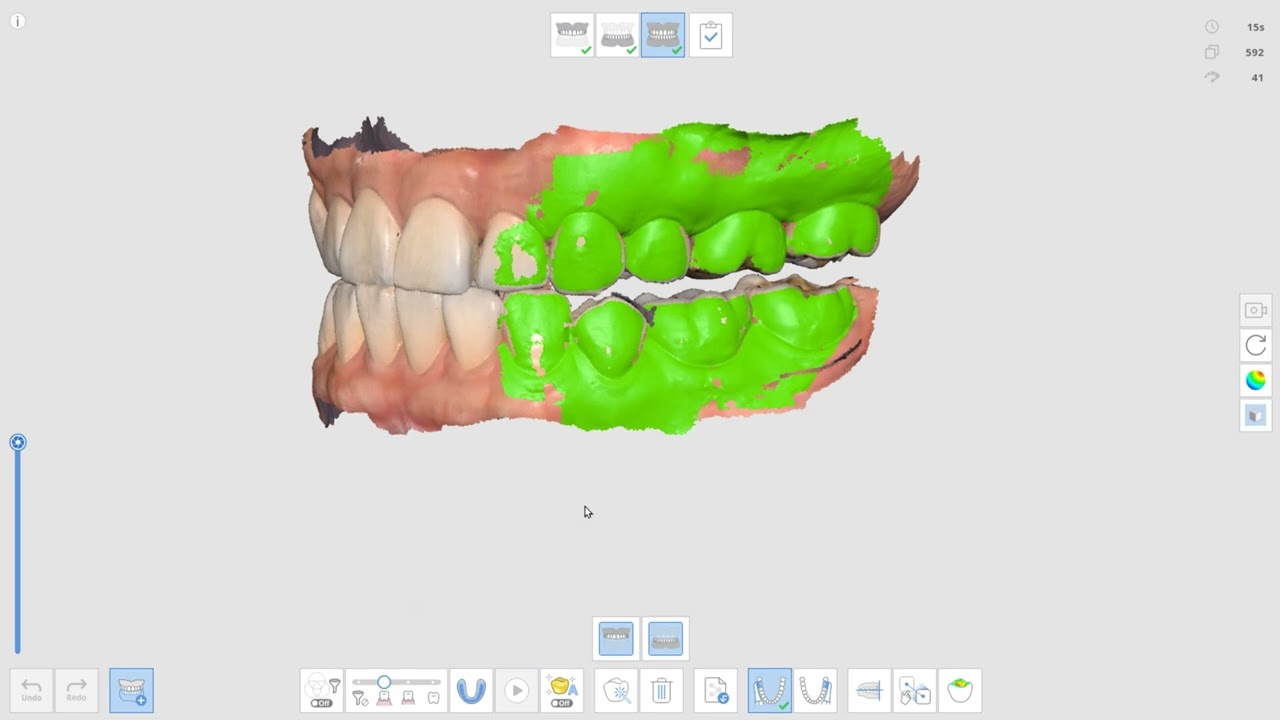Toggle the second occlusion thumbnail below model
Screen dimensions: 1280x720
click(665, 638)
